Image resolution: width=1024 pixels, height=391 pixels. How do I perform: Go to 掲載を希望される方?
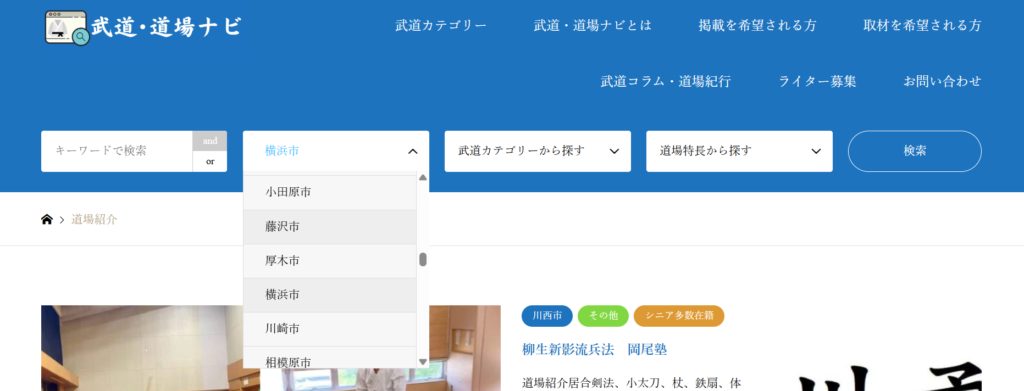tap(757, 25)
